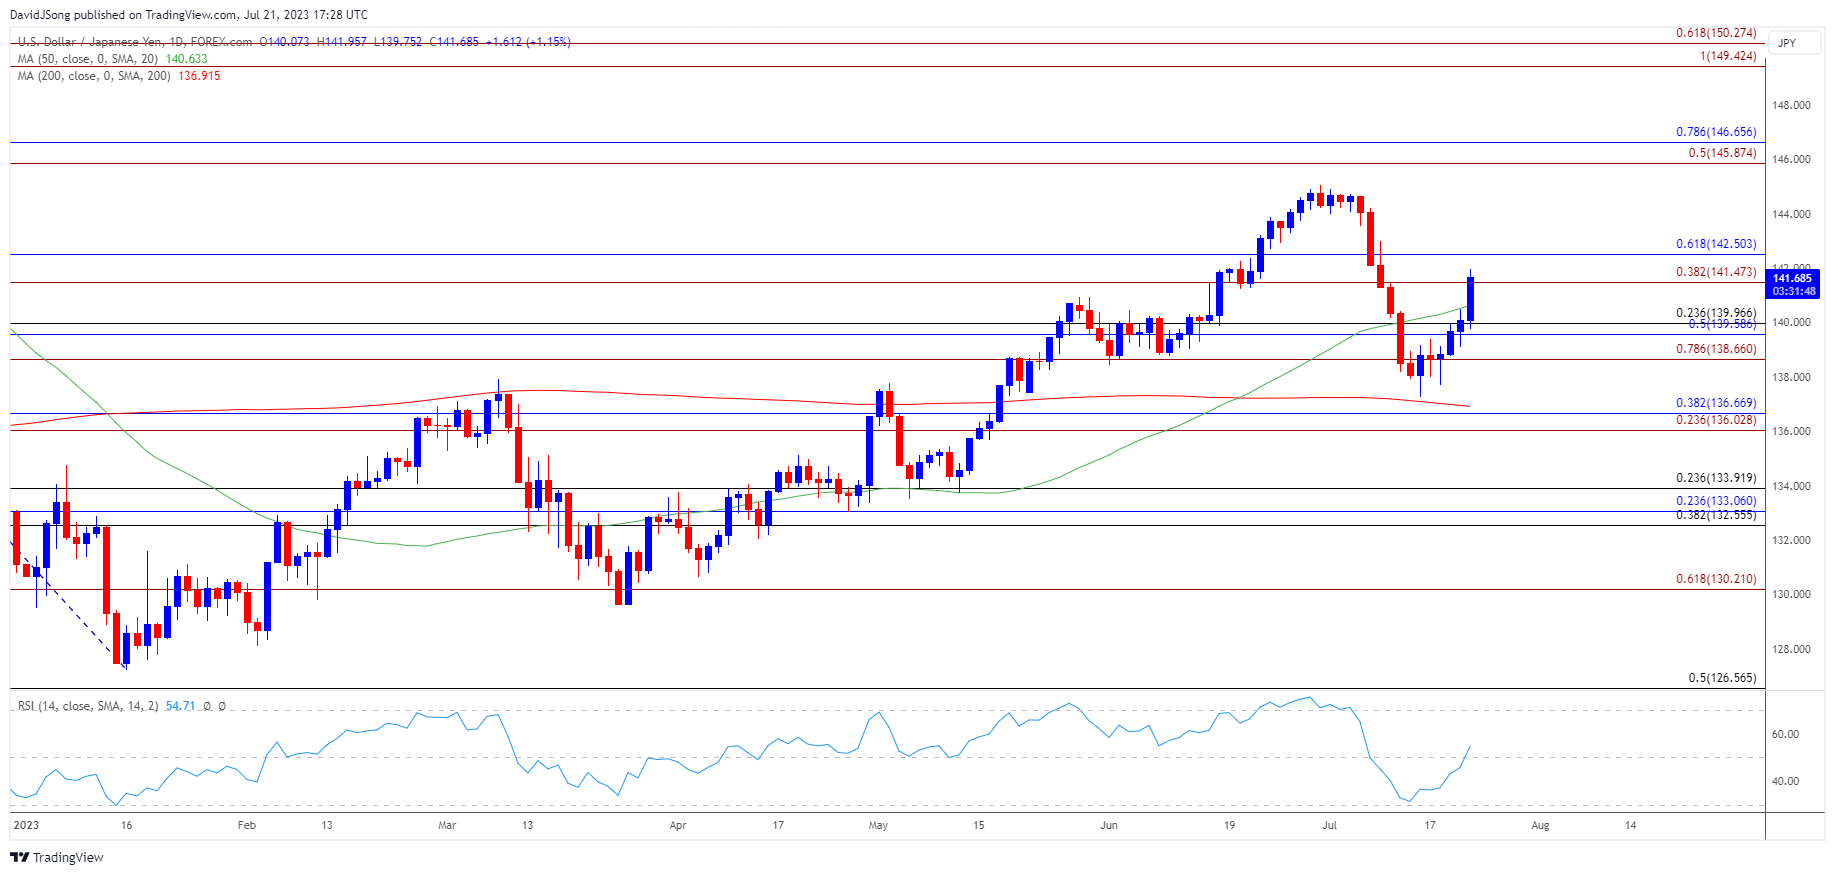Click the 60.00 RSI axis label
The height and width of the screenshot is (875, 1835).
point(1785,734)
